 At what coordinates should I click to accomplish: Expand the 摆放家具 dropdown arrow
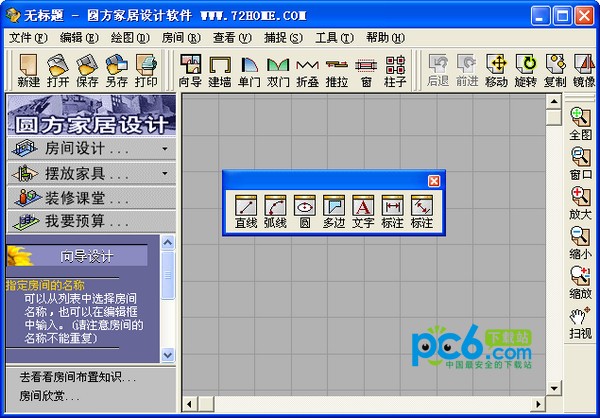[x=165, y=173]
